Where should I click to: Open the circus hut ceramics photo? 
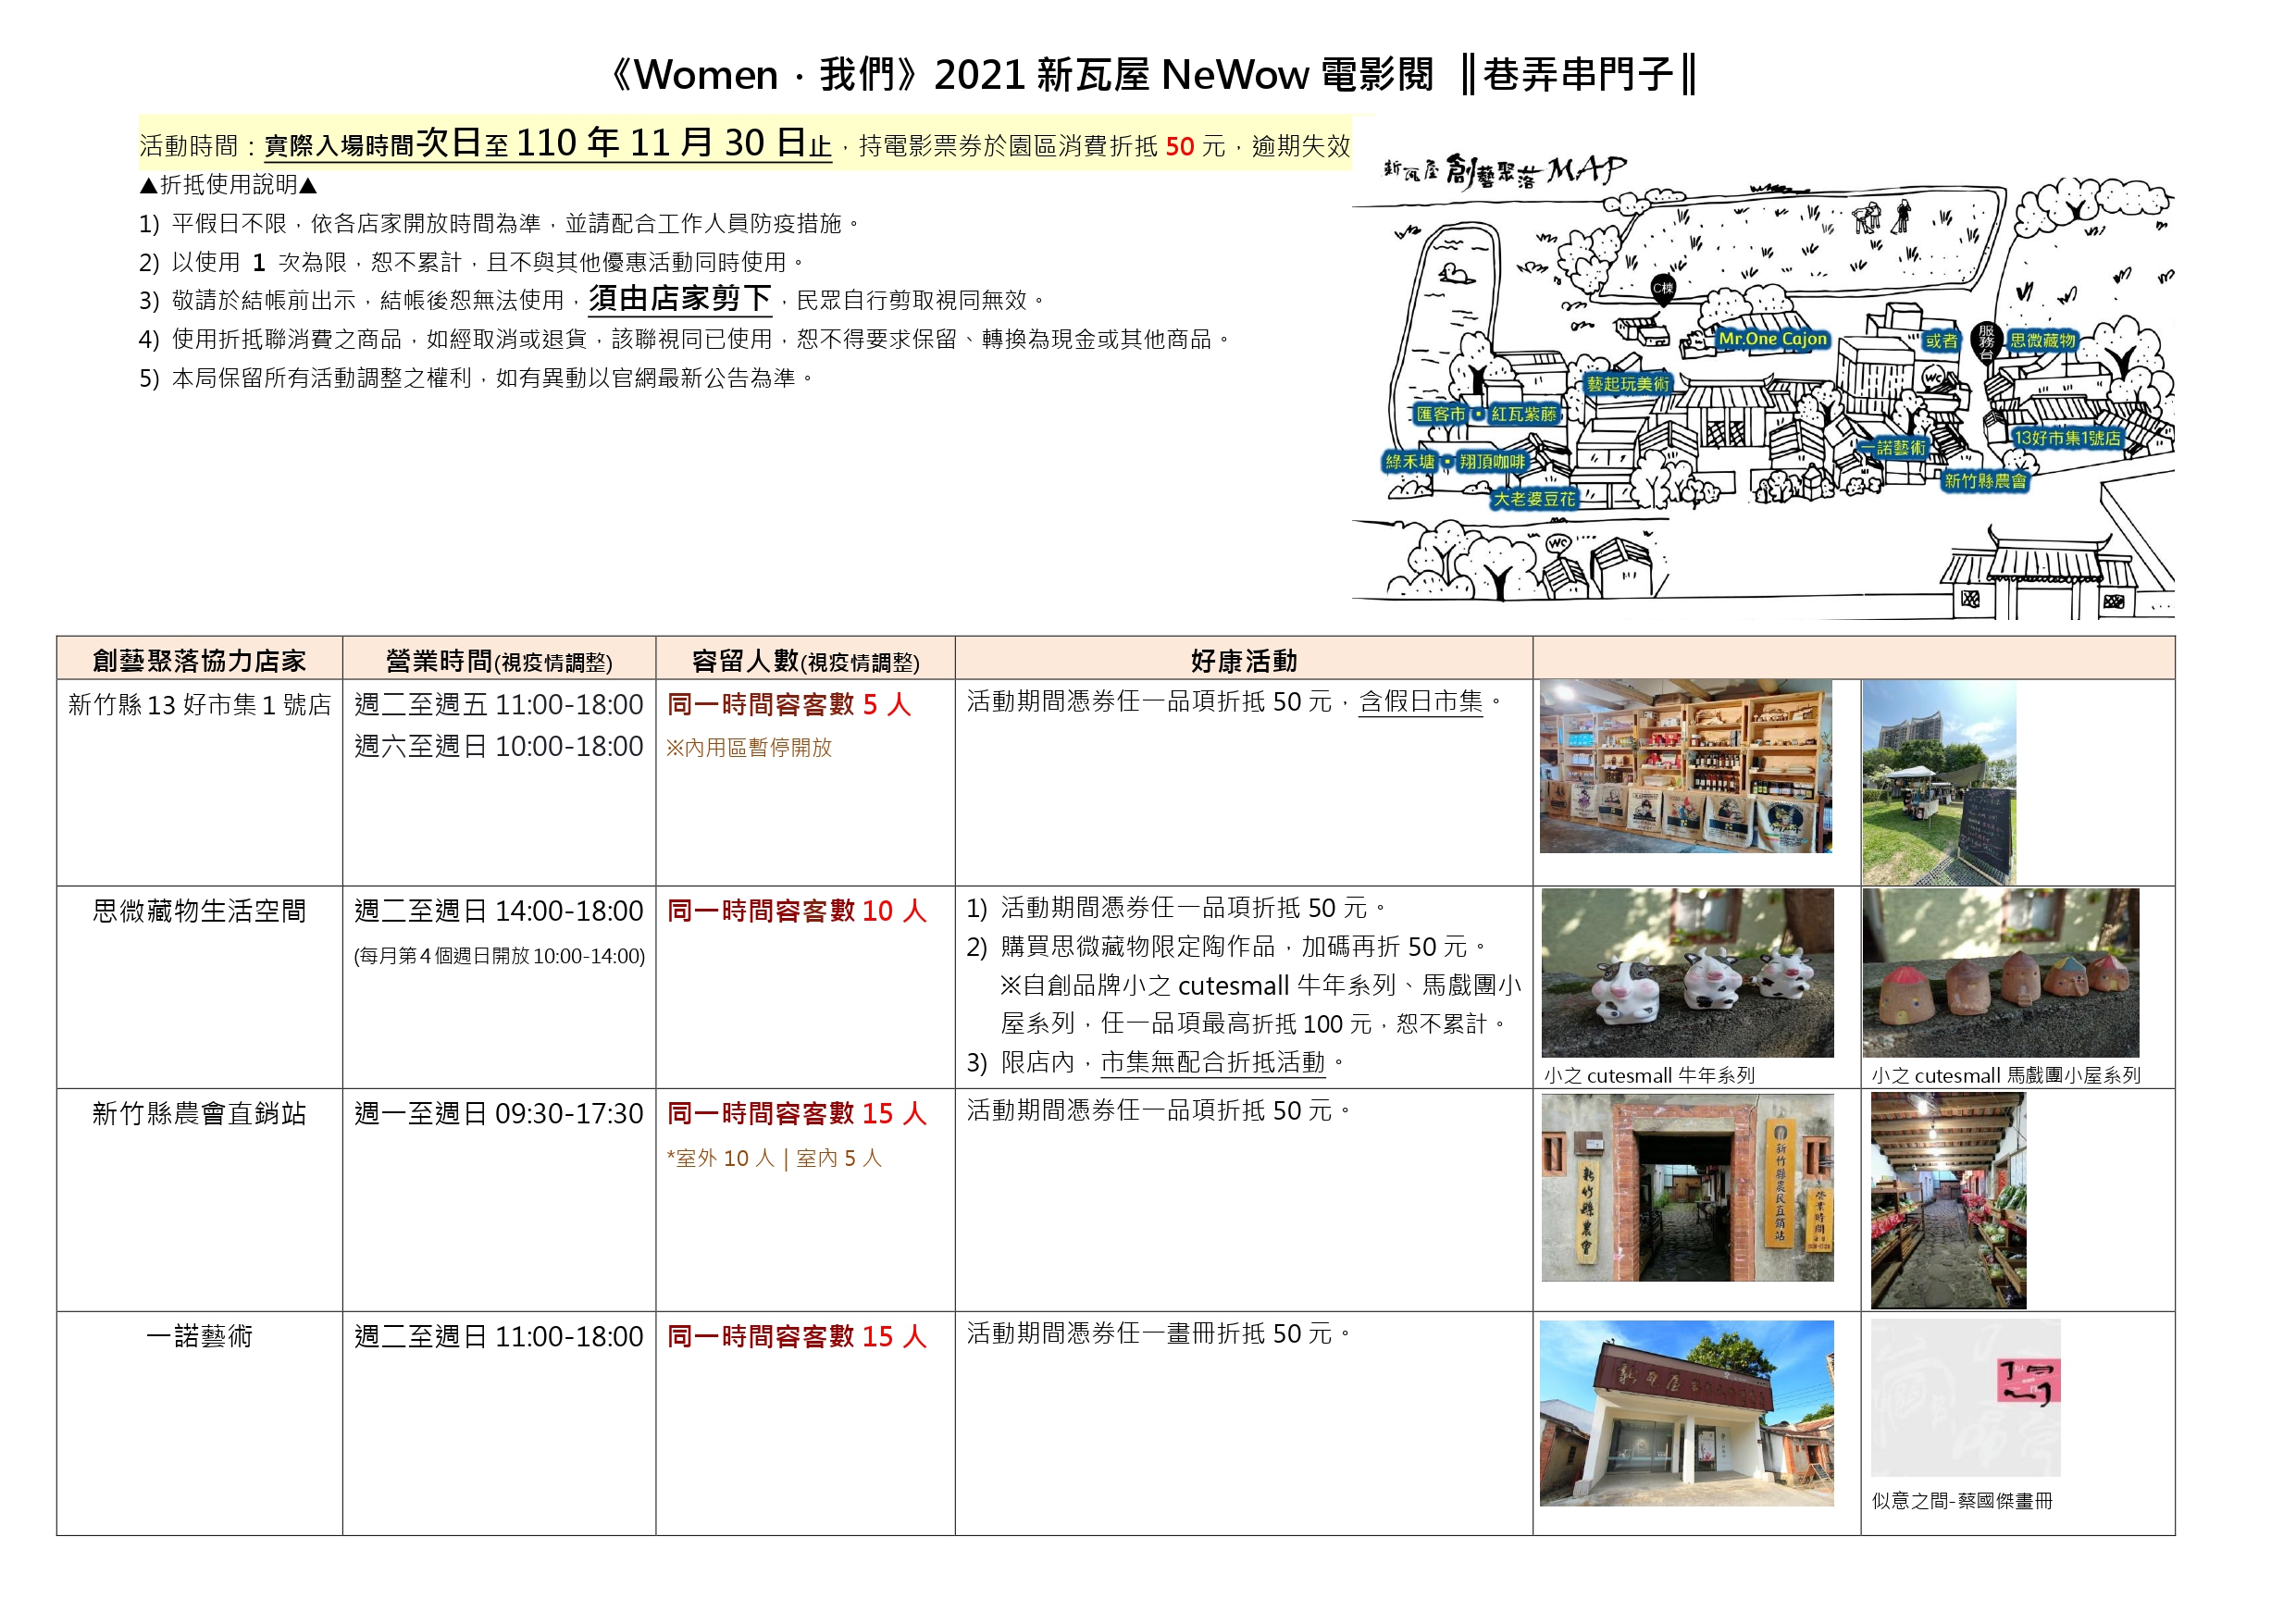point(2000,973)
